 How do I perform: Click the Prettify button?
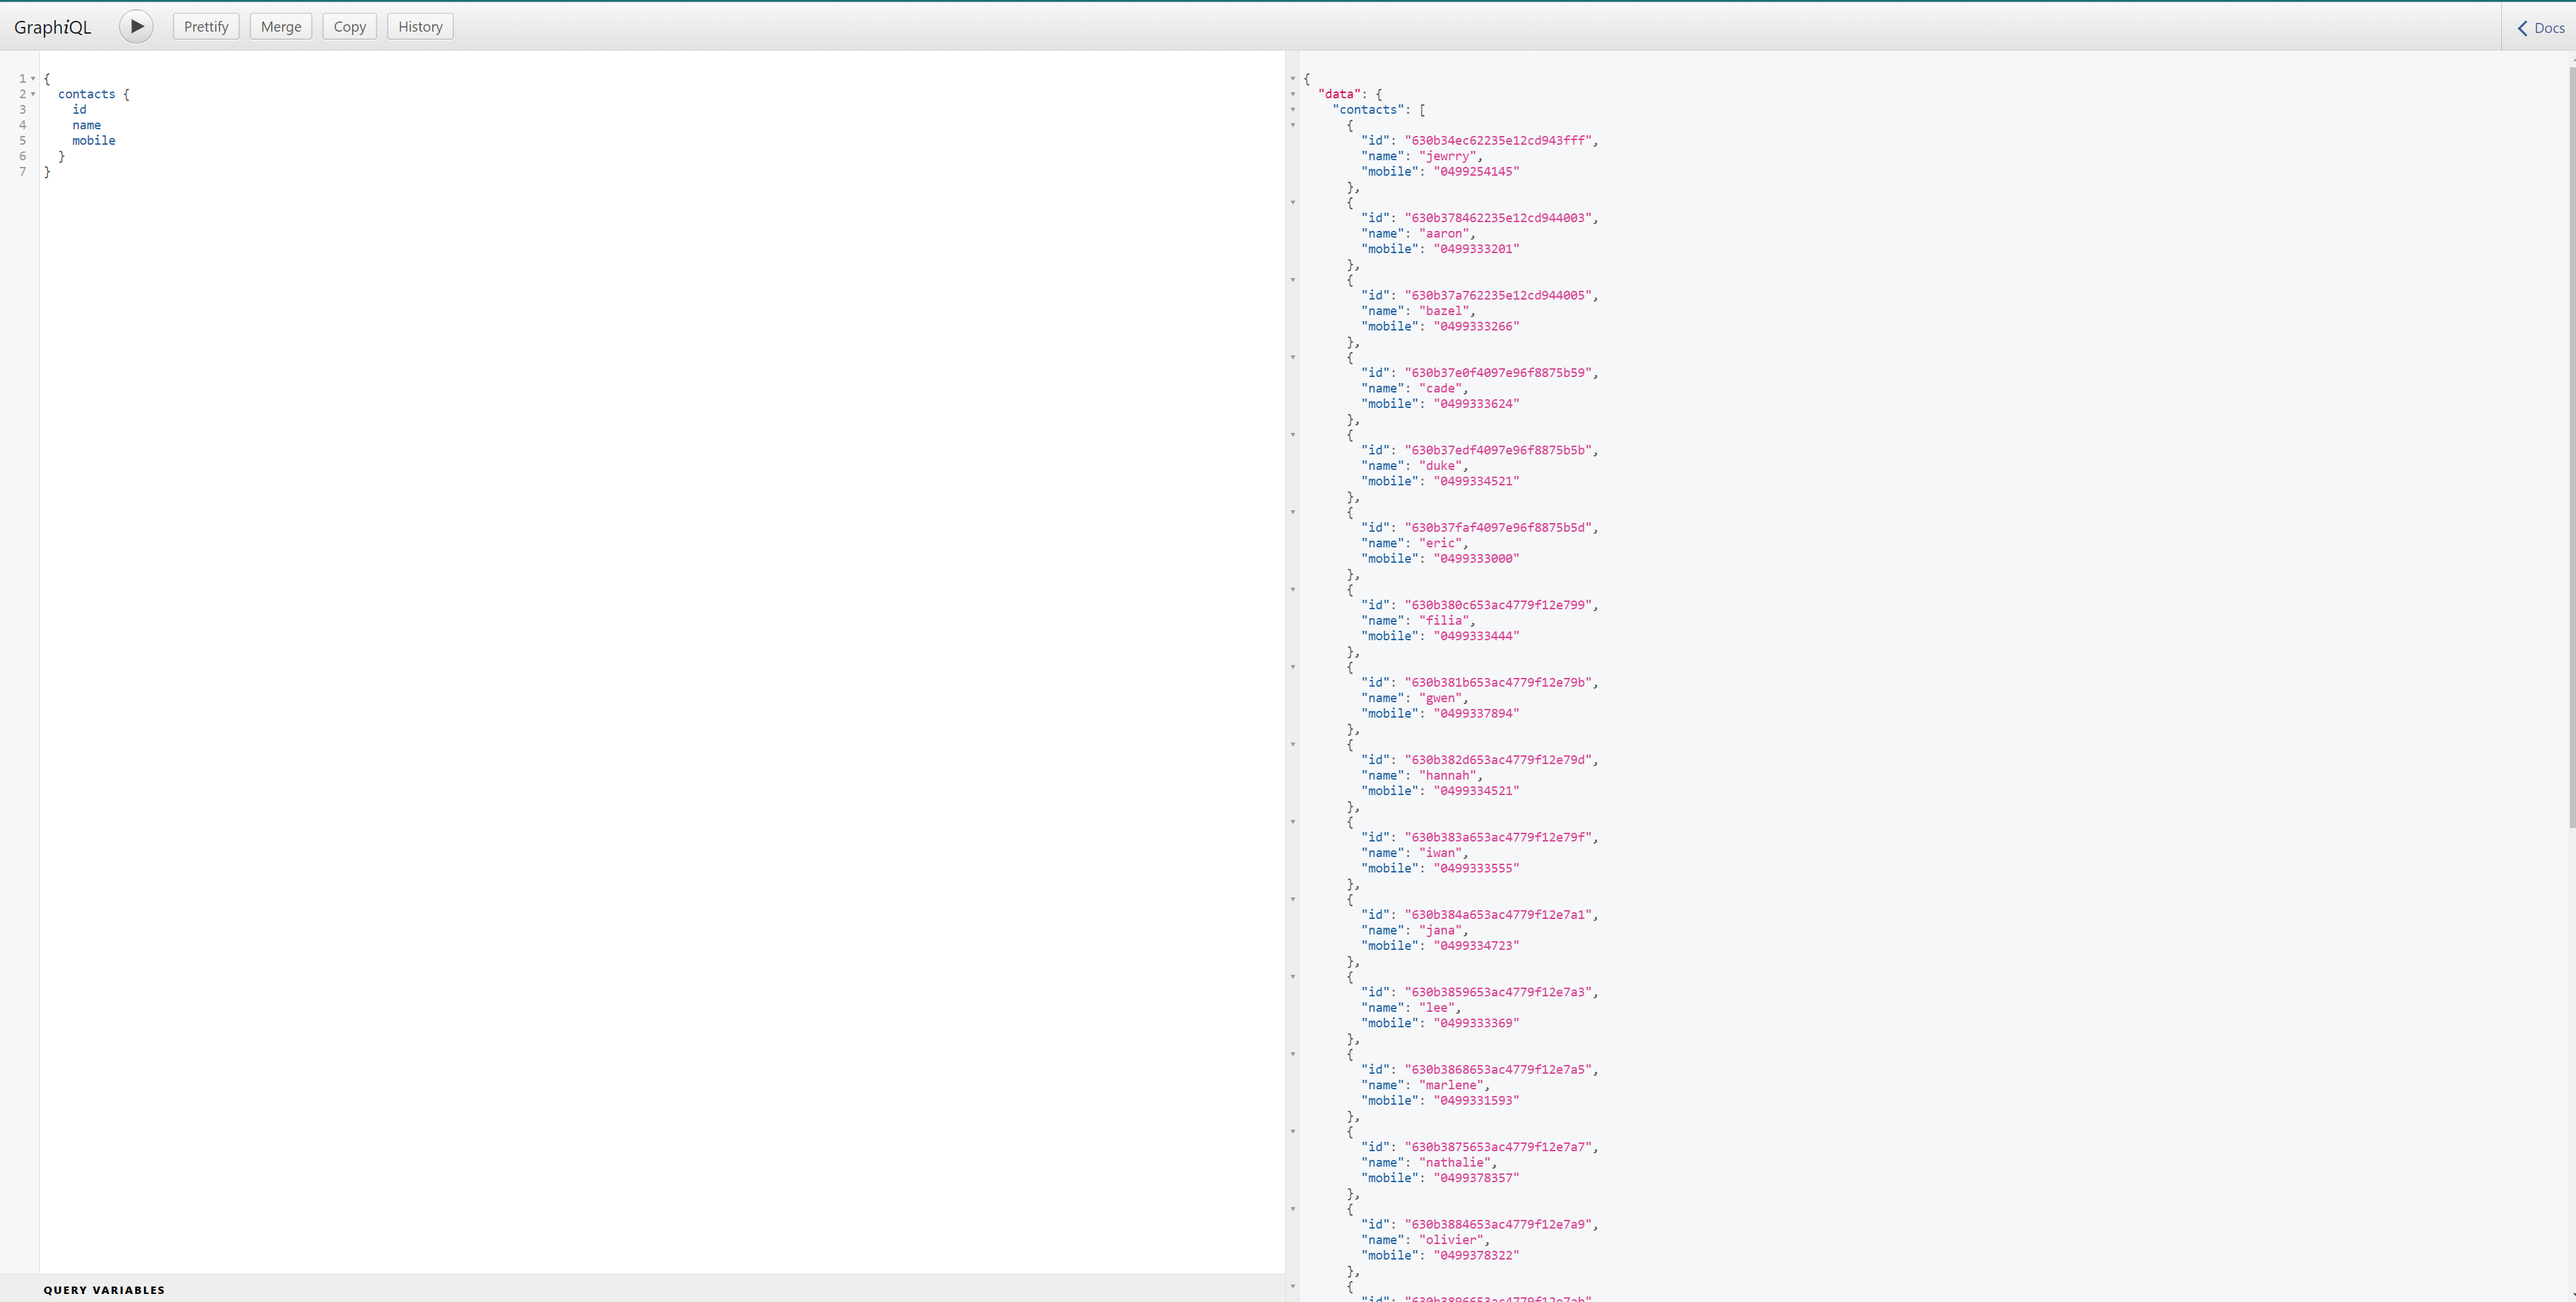(205, 26)
